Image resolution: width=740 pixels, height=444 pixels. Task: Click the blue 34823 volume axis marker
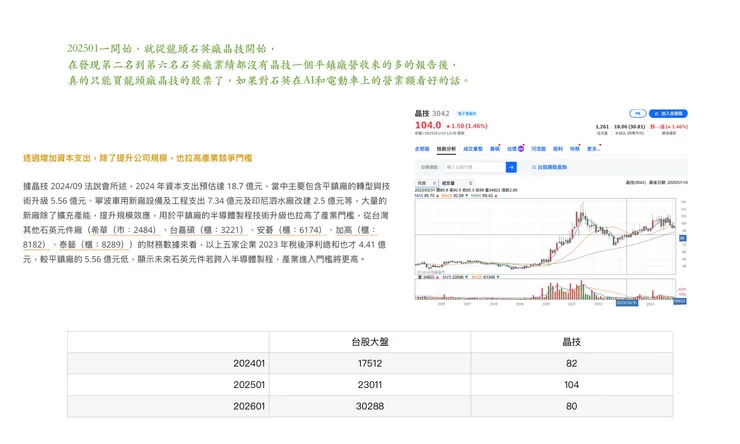(x=680, y=301)
